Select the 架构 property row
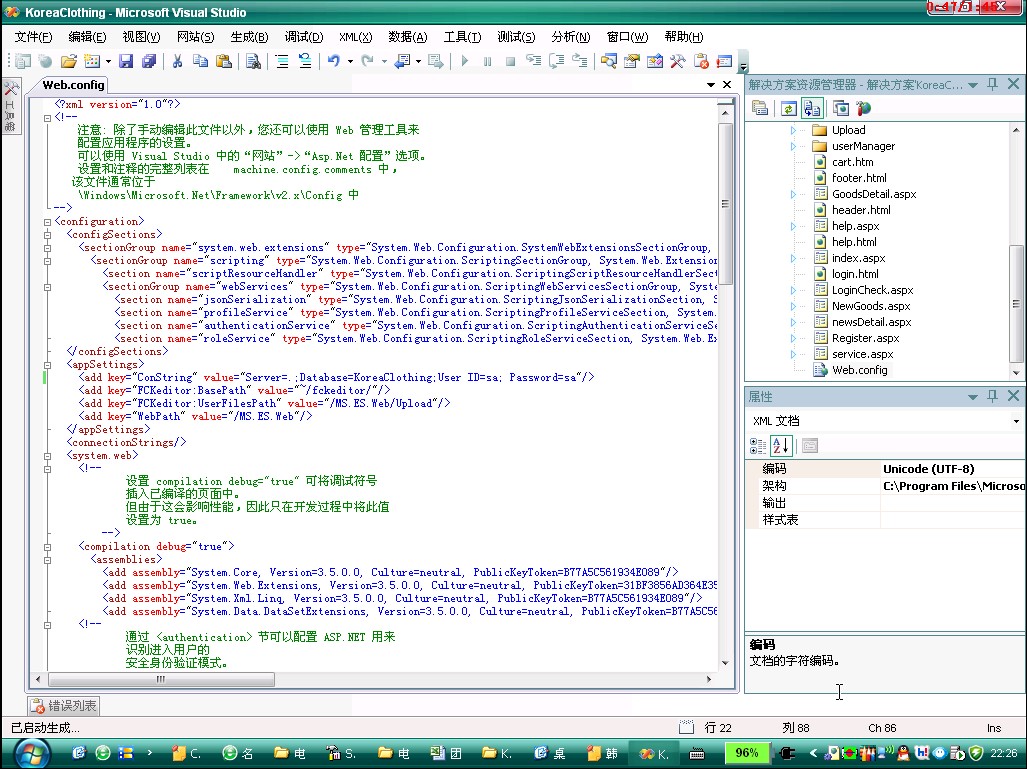Screen dimensions: 1027x769 [x=886, y=486]
